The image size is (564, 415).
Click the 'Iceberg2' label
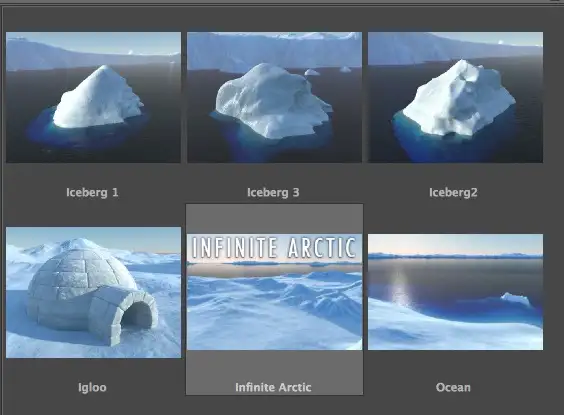point(453,193)
